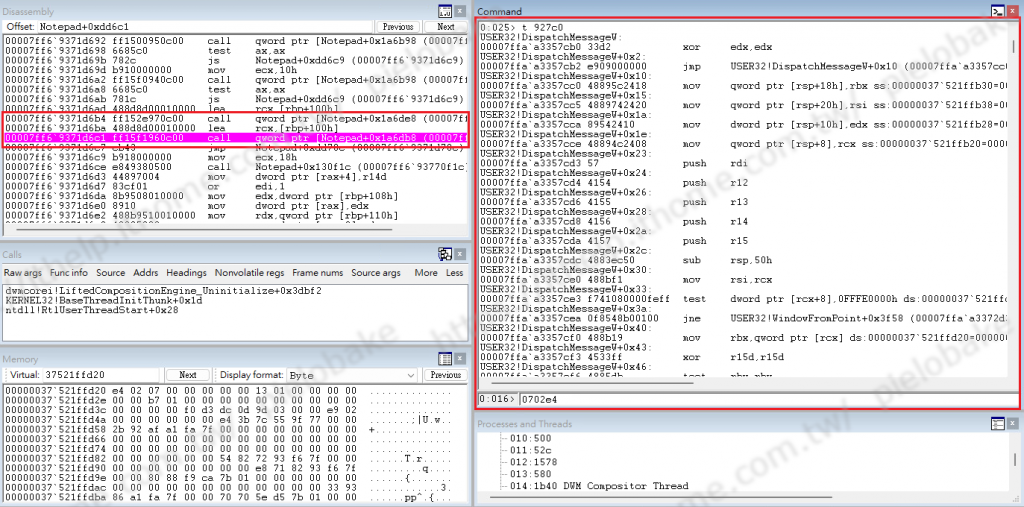Click the jne USER32!WindowFromPoint+0x3f58 line

744,319
